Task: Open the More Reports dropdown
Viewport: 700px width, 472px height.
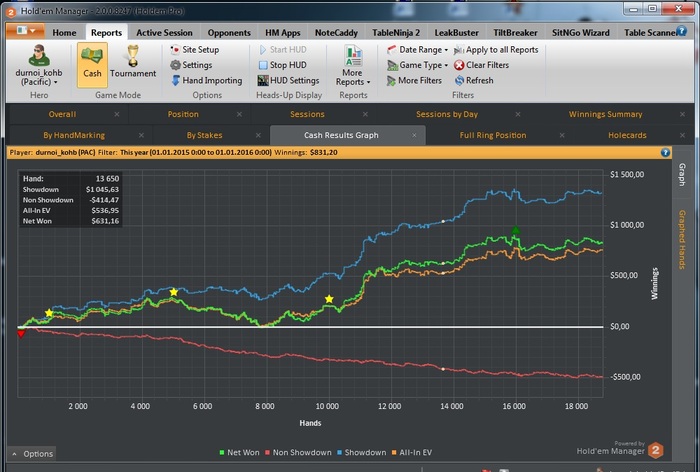Action: click(352, 66)
